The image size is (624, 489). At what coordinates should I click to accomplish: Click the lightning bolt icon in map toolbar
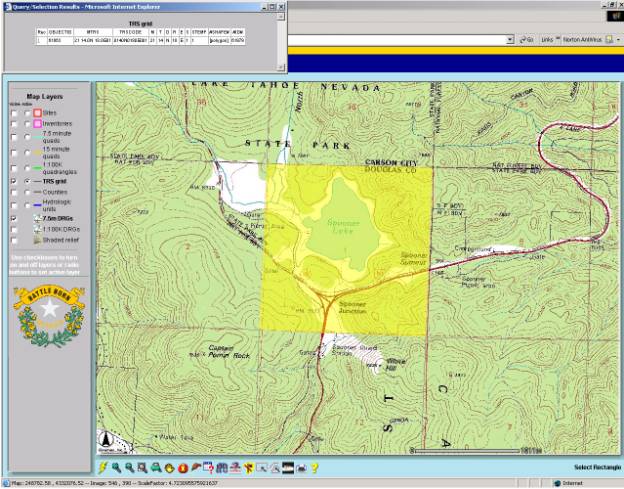click(104, 467)
